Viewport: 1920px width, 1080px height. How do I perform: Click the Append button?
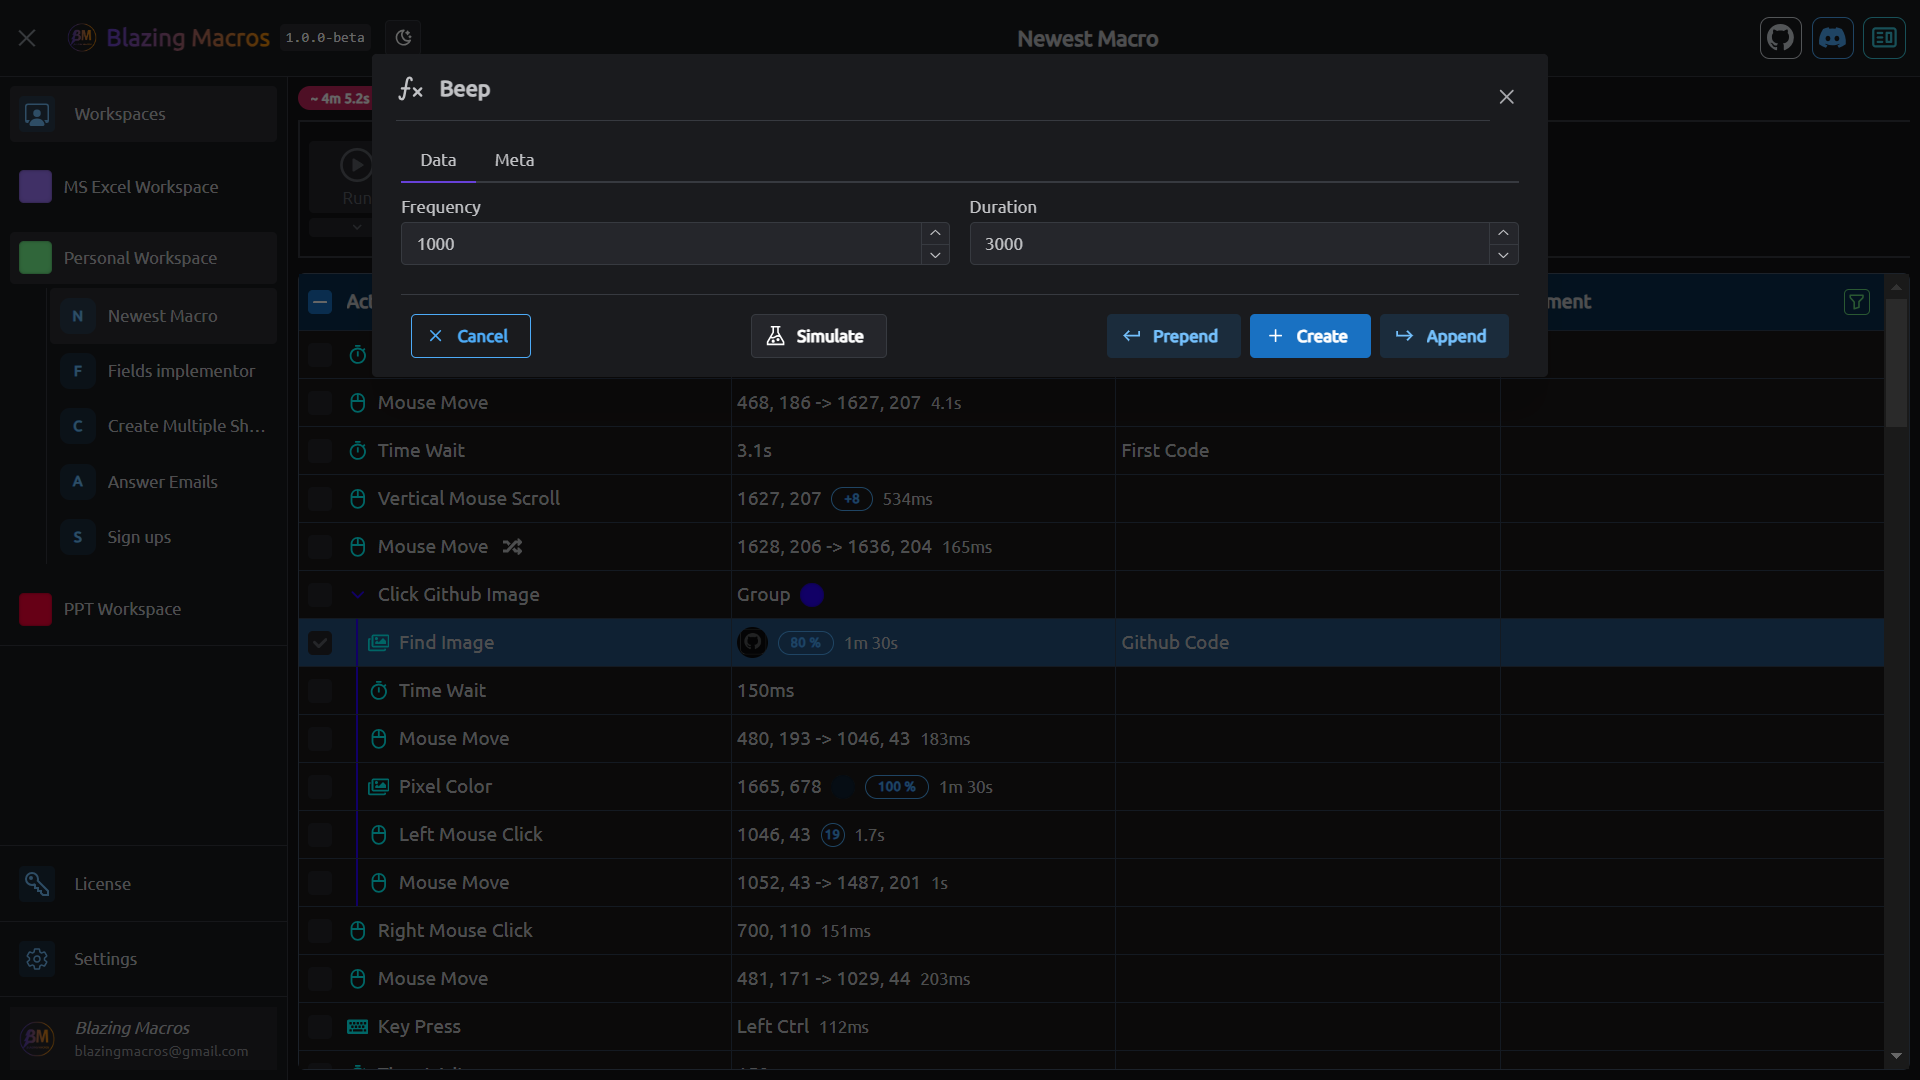click(x=1444, y=336)
